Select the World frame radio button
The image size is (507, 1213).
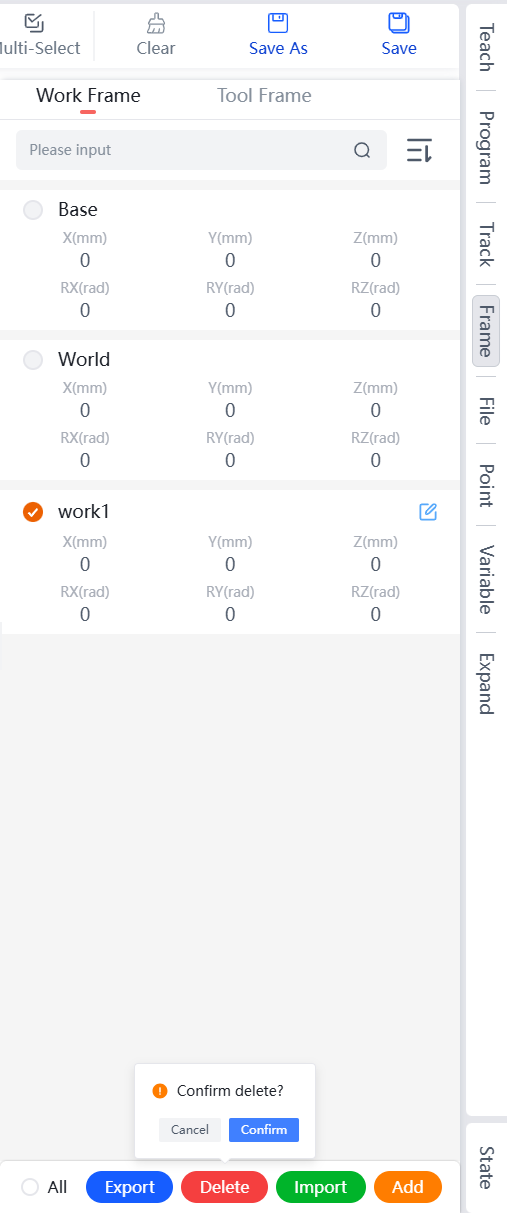tap(33, 359)
